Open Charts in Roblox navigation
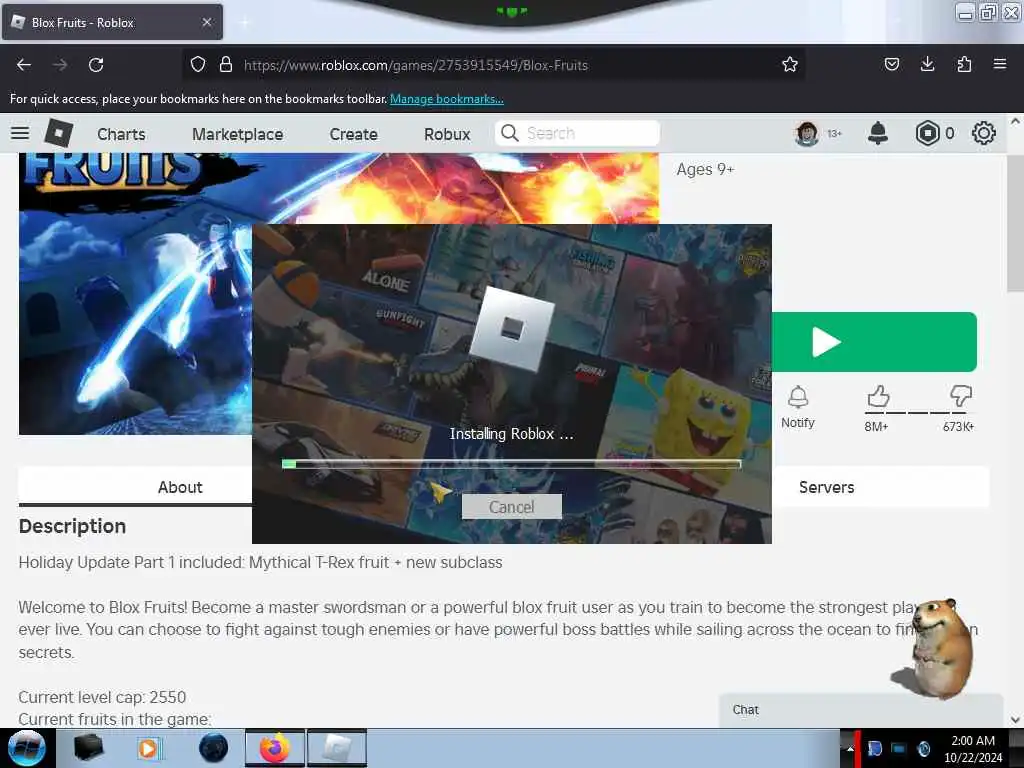1024x768 pixels. coord(121,134)
